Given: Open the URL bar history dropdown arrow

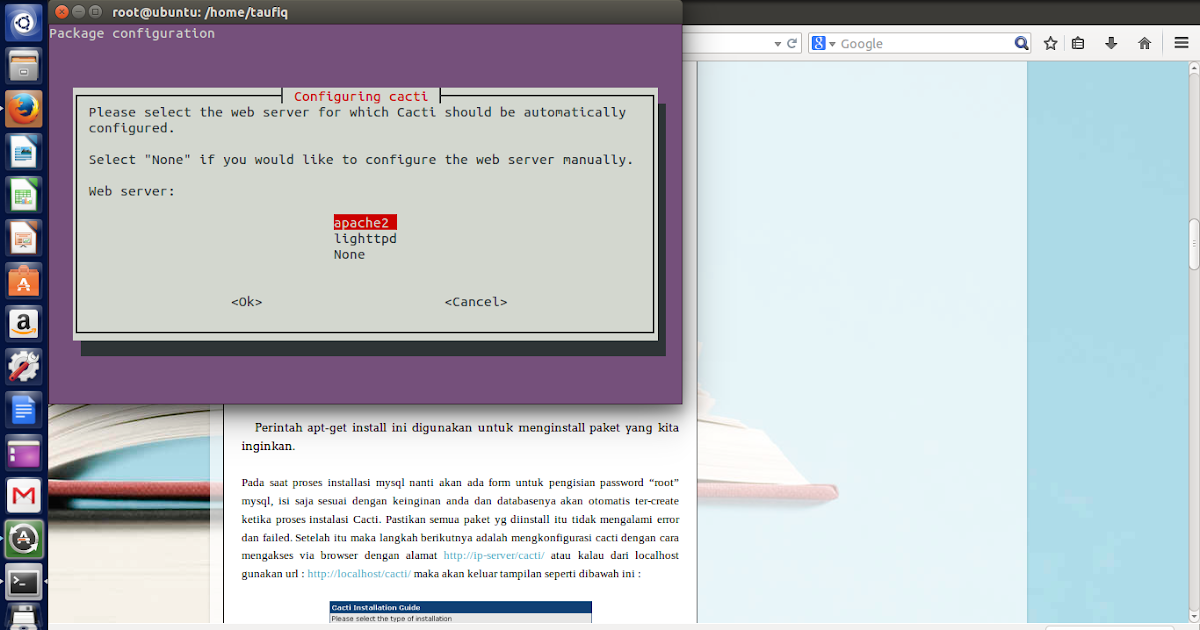Looking at the screenshot, I should pyautogui.click(x=778, y=44).
